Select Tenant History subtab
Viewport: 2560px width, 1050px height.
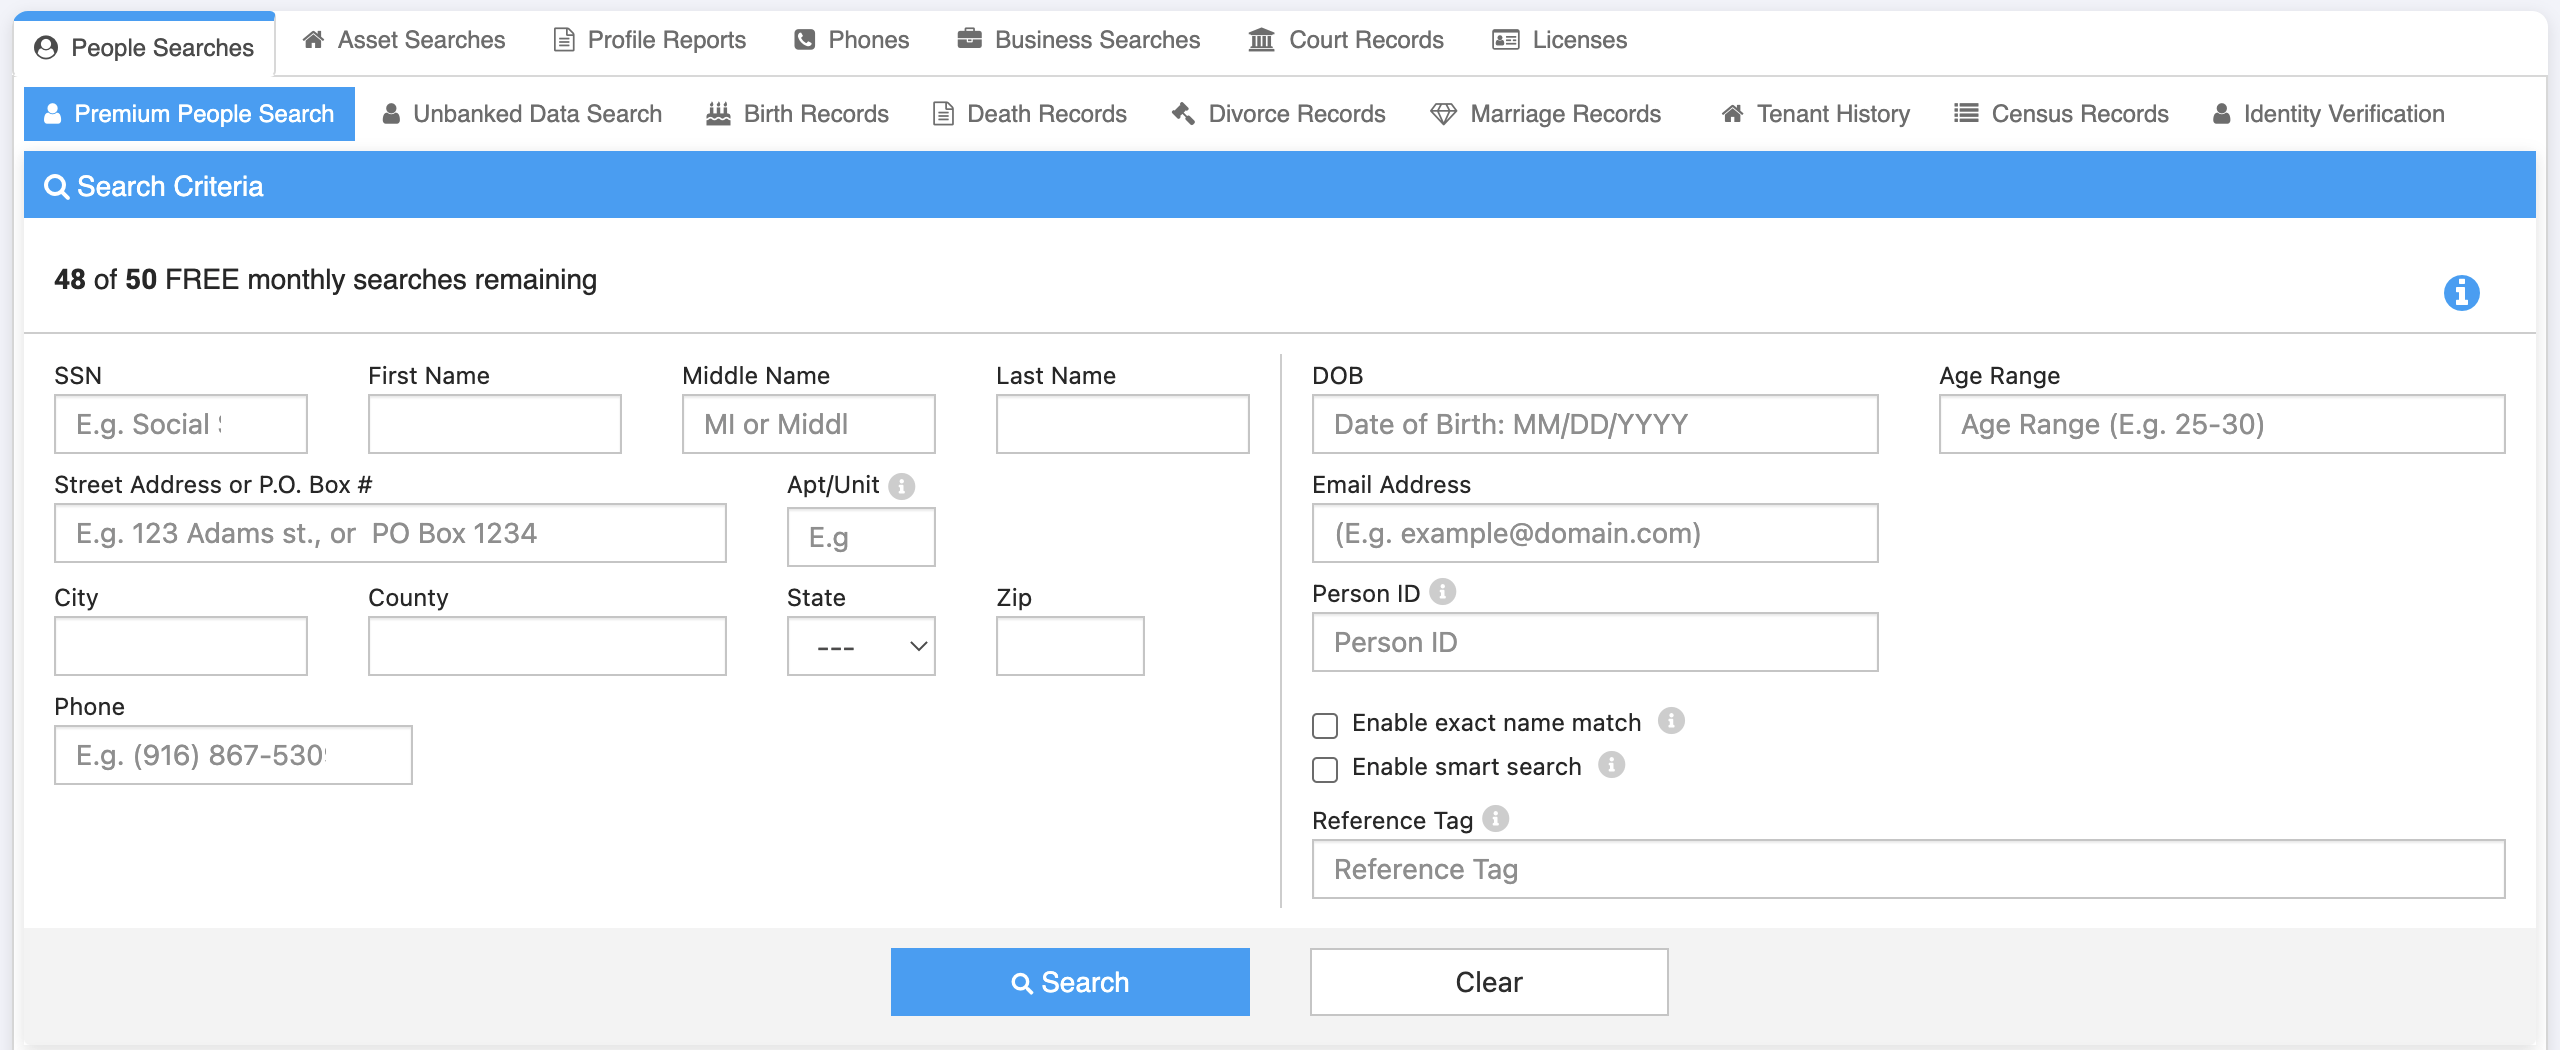[x=1816, y=114]
